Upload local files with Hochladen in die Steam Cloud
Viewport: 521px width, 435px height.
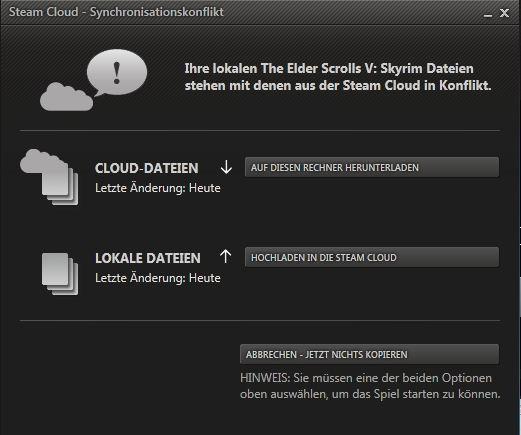[372, 257]
